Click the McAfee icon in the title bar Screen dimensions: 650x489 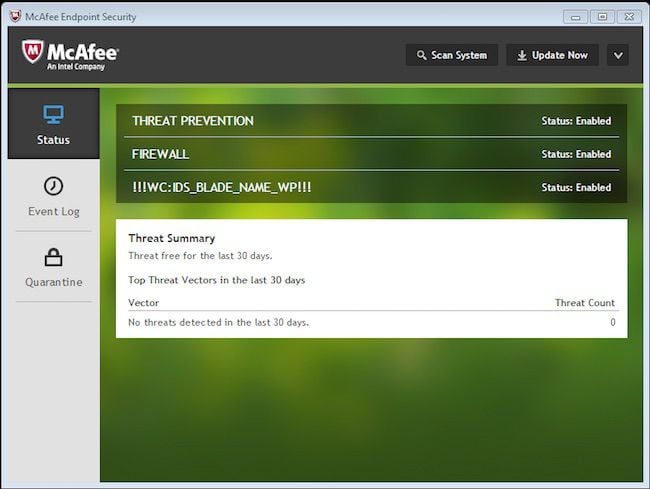[15, 17]
